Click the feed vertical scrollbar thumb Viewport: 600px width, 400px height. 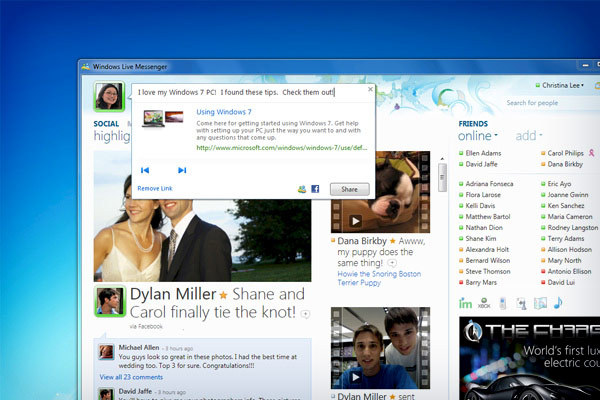point(440,178)
